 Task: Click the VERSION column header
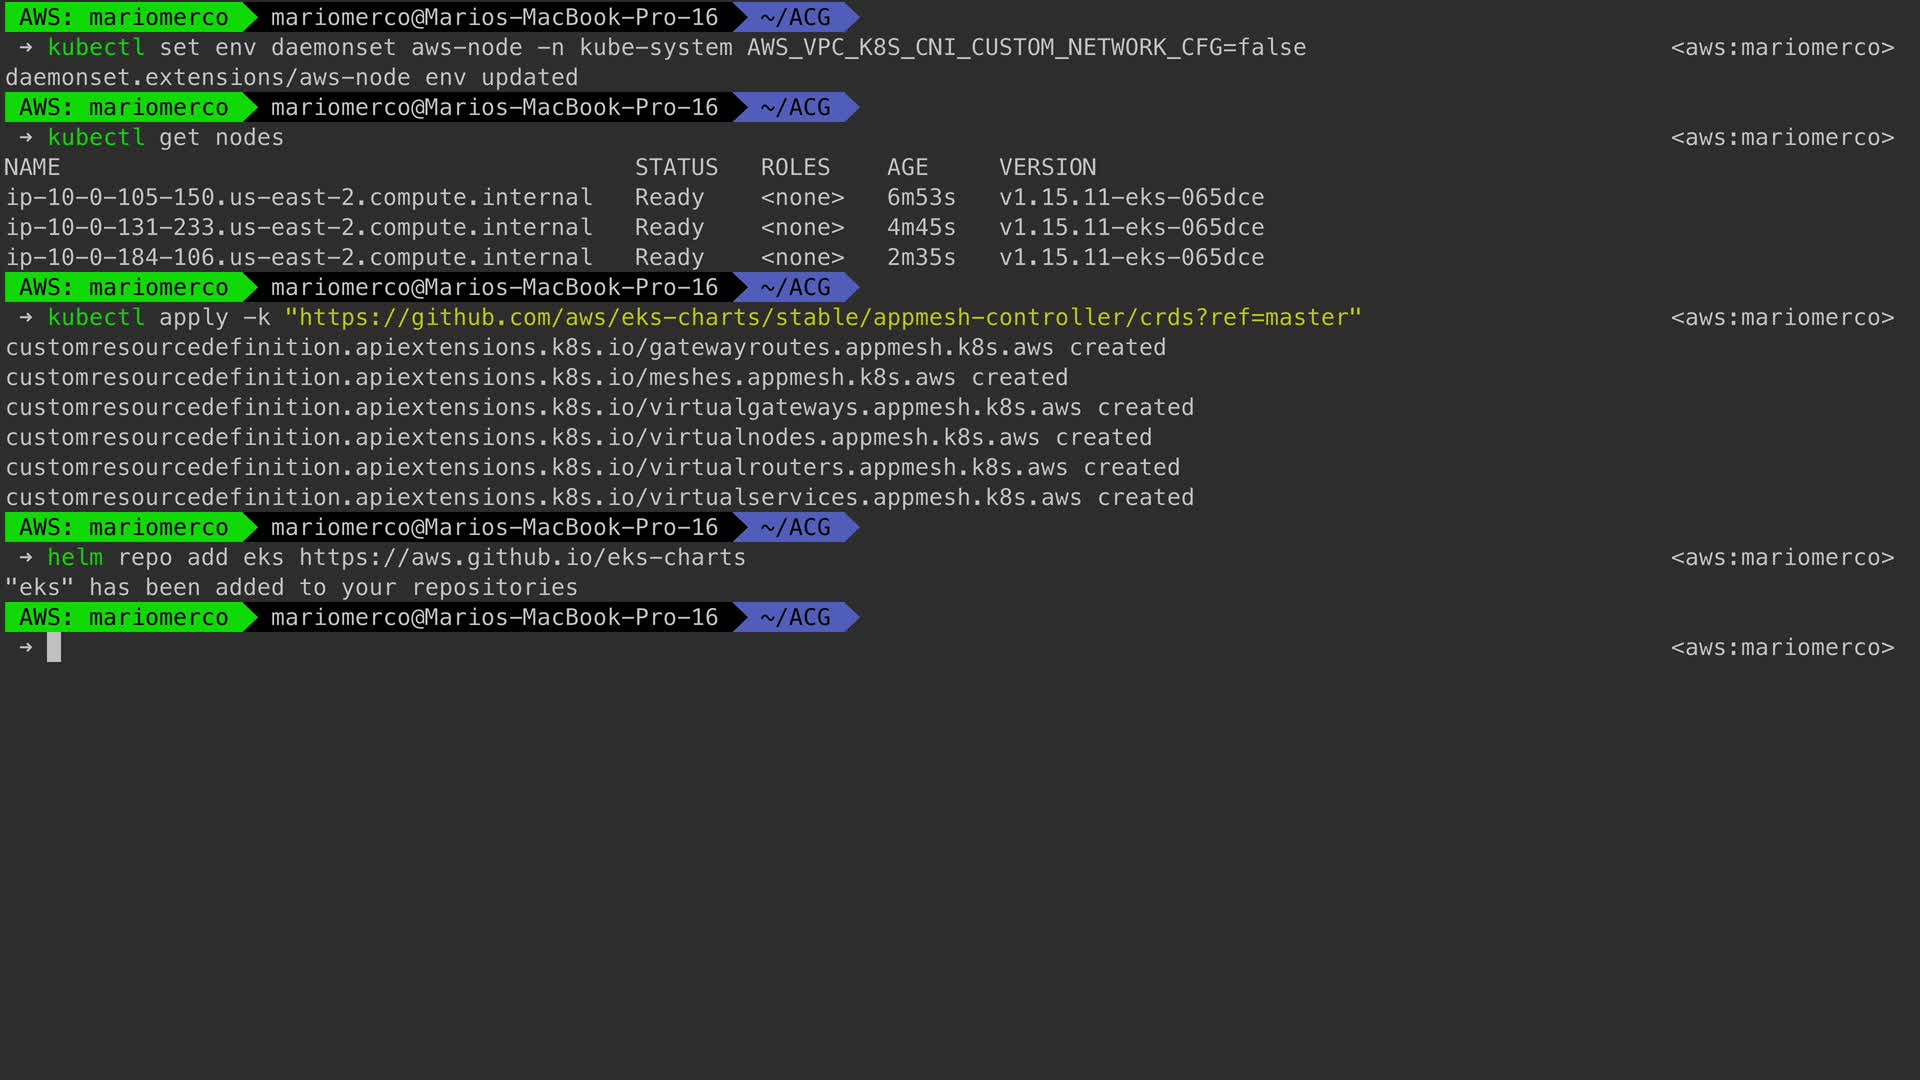pyautogui.click(x=1047, y=168)
